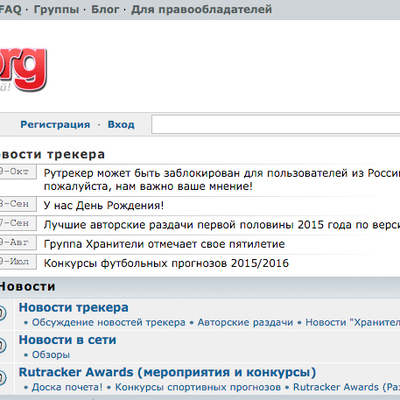Click the Новости трекера section heading
Screen dimensions: 400x400
pos(52,154)
